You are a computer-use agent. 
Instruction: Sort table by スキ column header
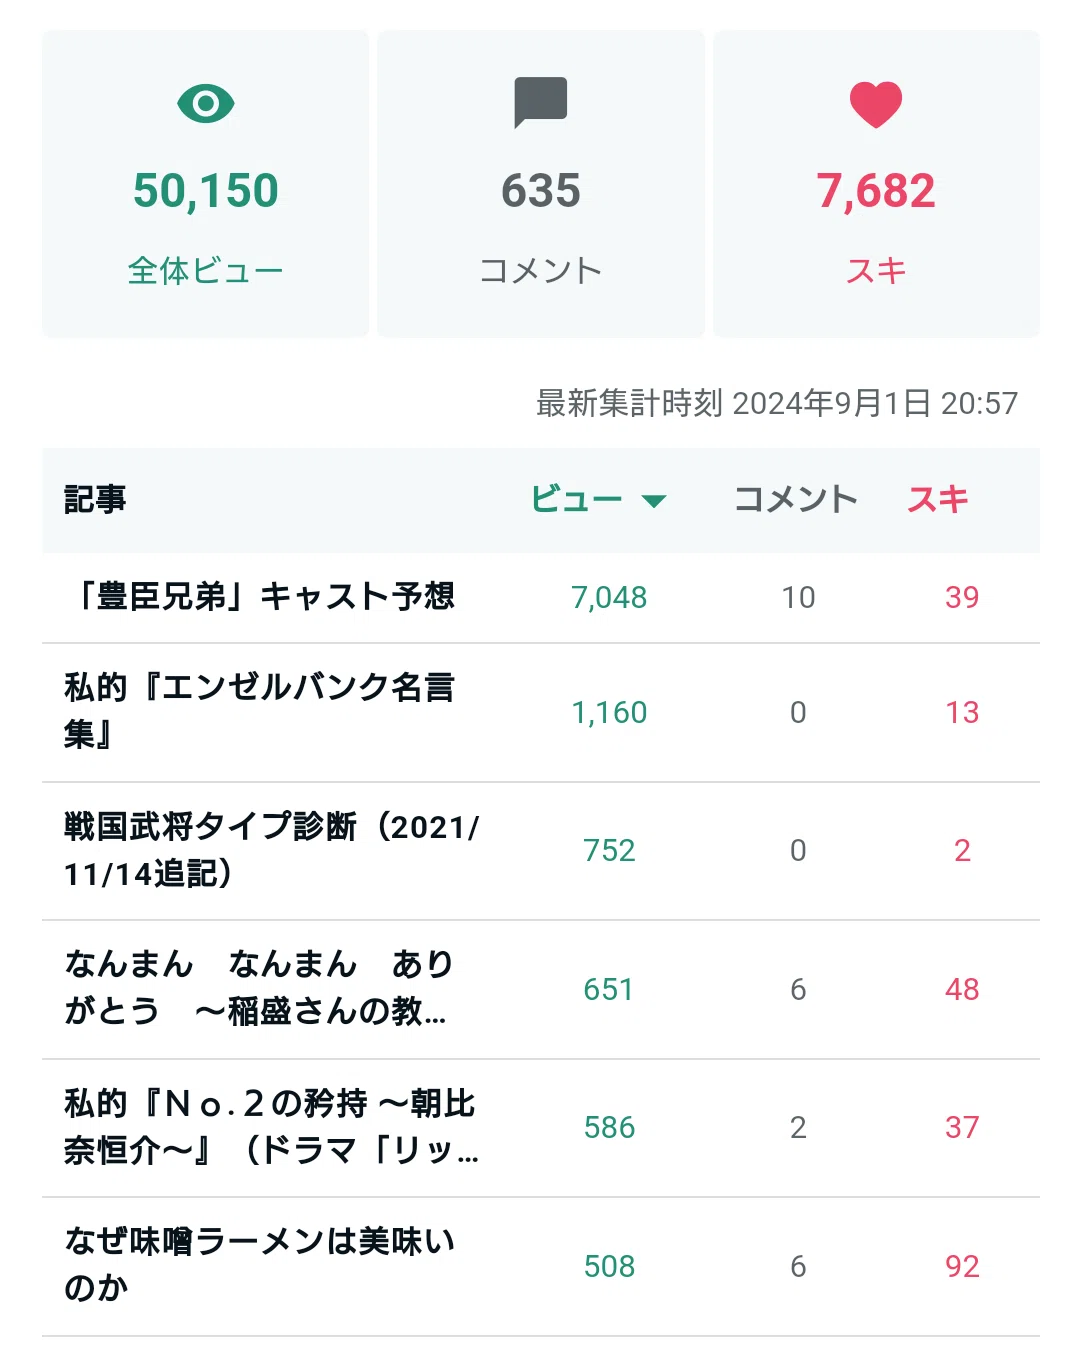[938, 499]
